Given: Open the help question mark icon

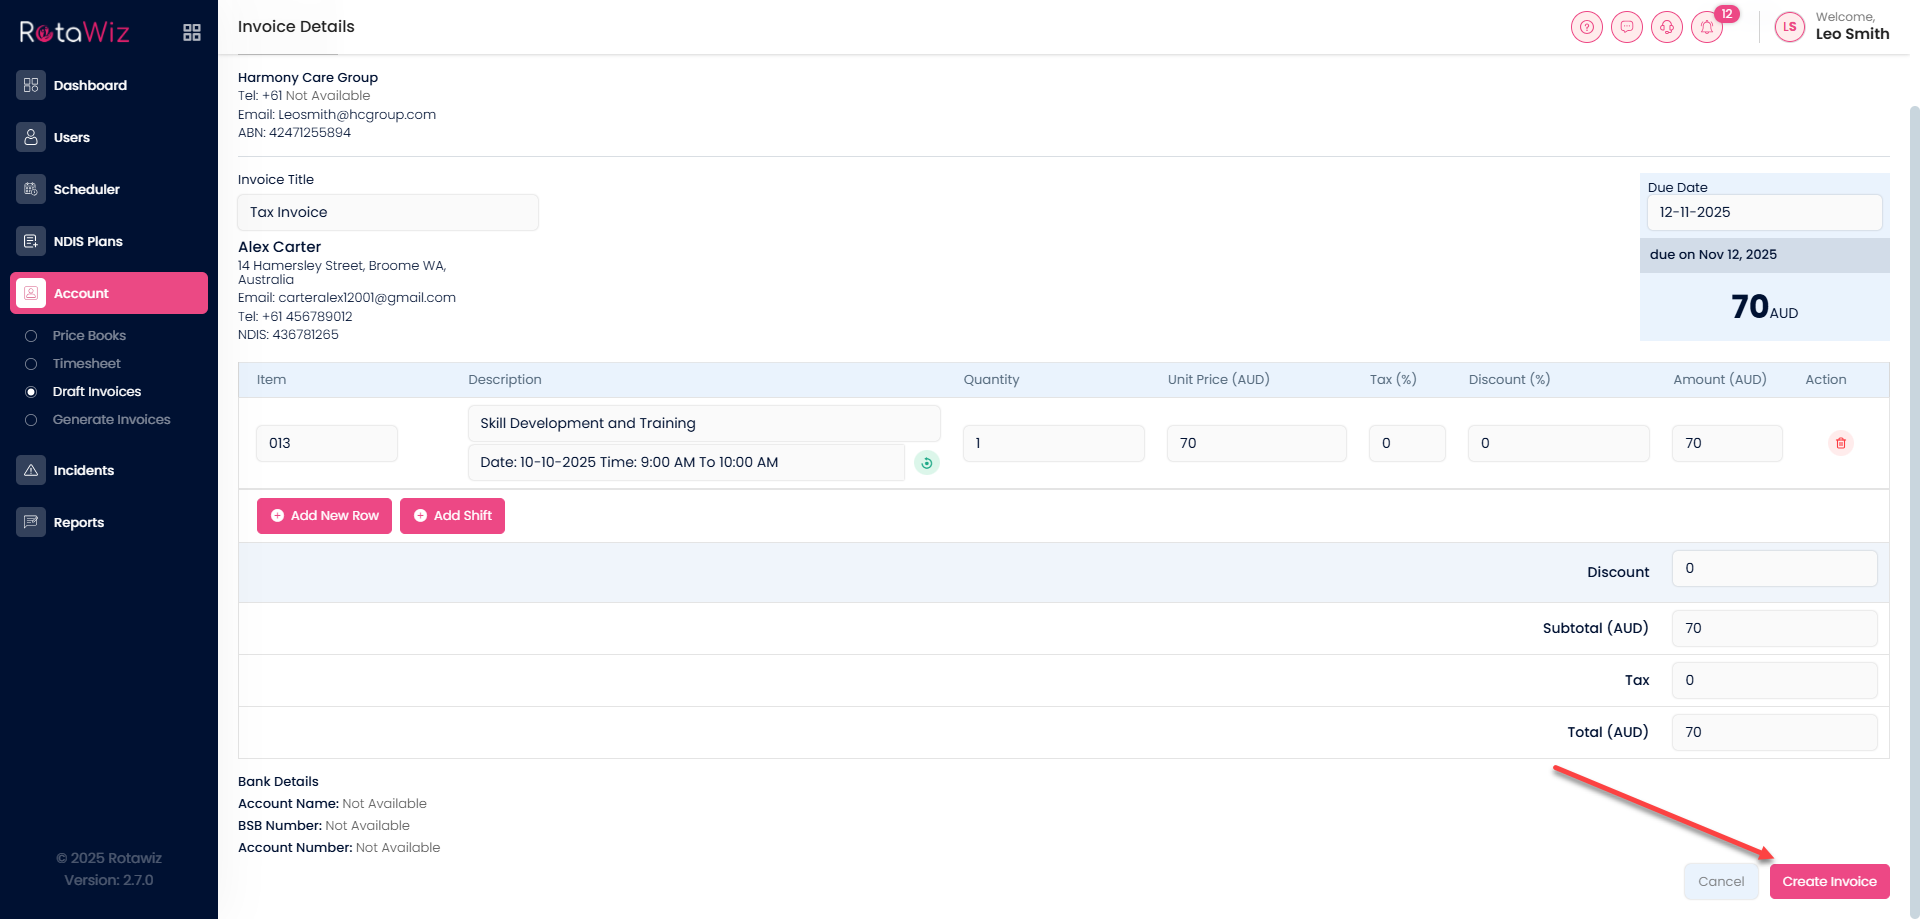Looking at the screenshot, I should 1586,27.
